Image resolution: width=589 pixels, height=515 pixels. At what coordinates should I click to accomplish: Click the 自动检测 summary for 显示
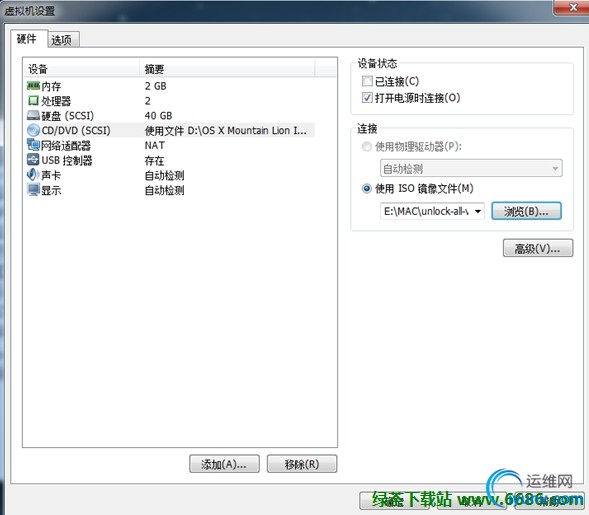(165, 190)
